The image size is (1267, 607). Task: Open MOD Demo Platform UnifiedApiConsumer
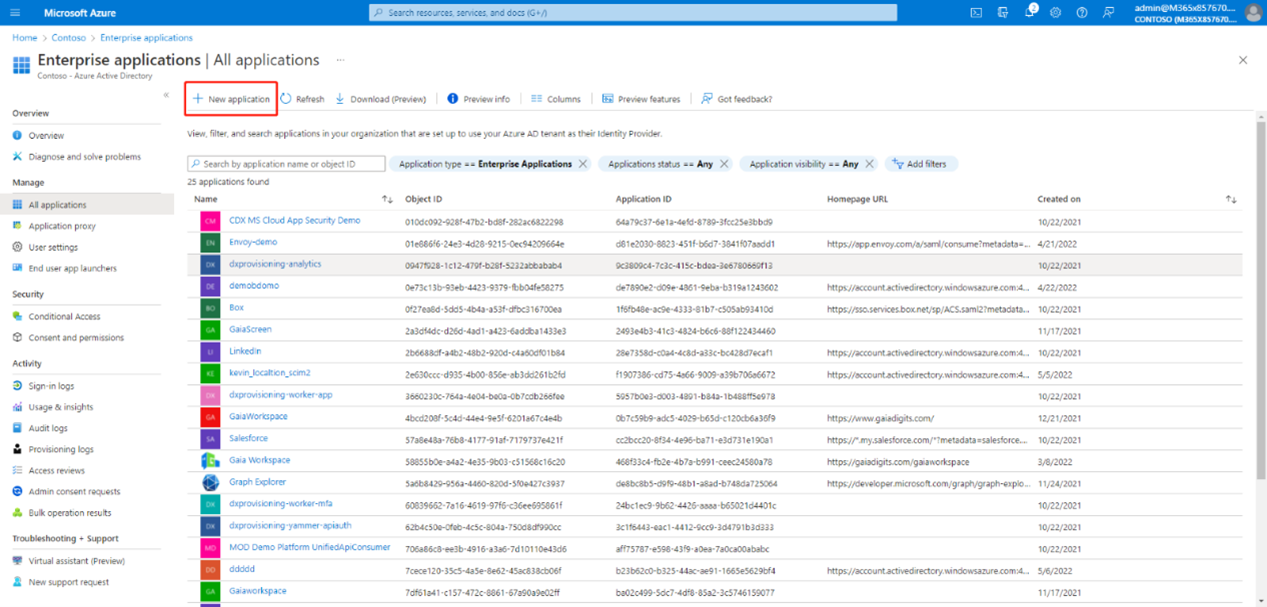(x=309, y=548)
